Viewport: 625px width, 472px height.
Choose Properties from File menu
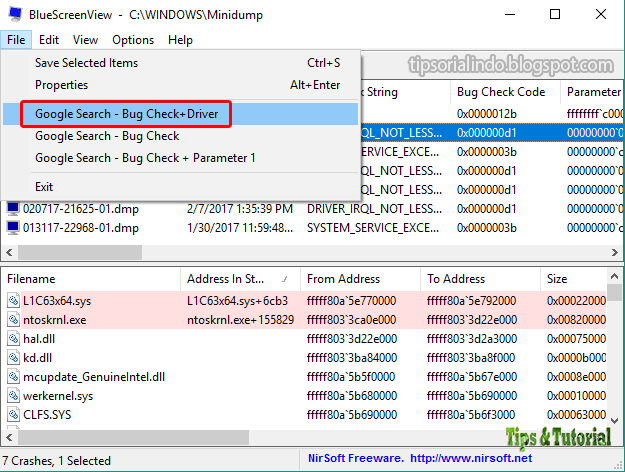click(181, 85)
